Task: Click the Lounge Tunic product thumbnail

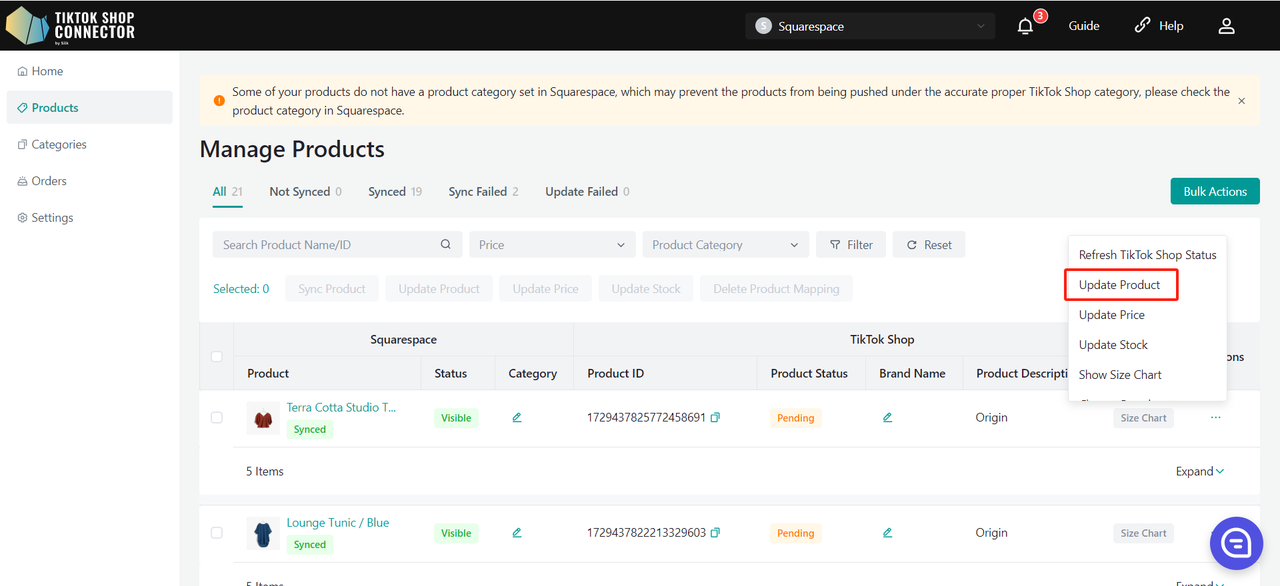Action: pyautogui.click(x=263, y=533)
